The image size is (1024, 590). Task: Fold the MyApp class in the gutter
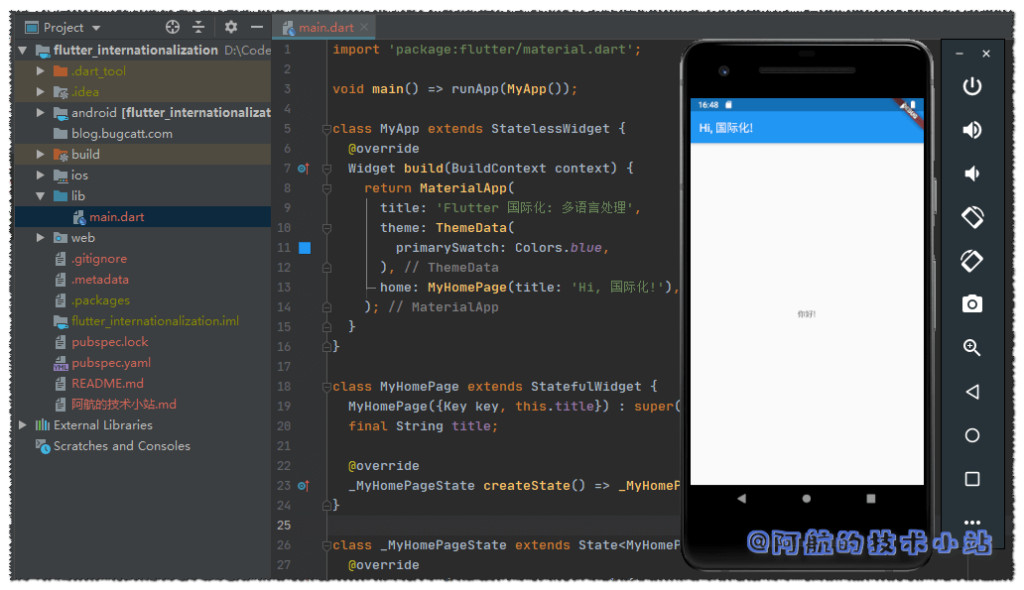click(x=328, y=128)
